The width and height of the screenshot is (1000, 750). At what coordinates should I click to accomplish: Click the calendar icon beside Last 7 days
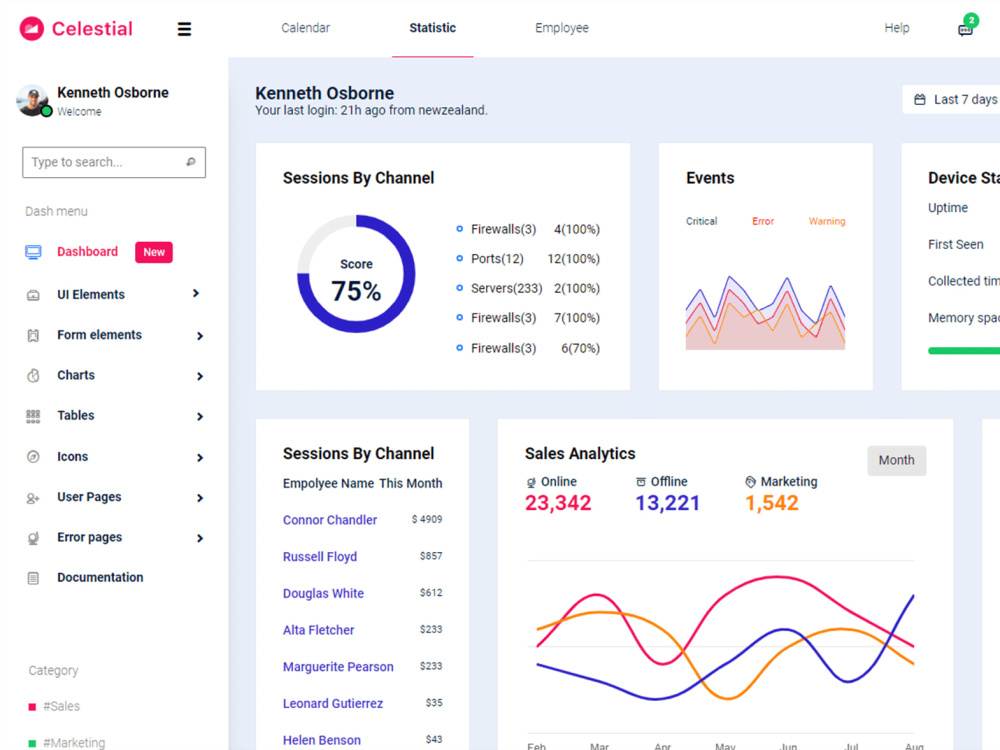click(x=920, y=99)
